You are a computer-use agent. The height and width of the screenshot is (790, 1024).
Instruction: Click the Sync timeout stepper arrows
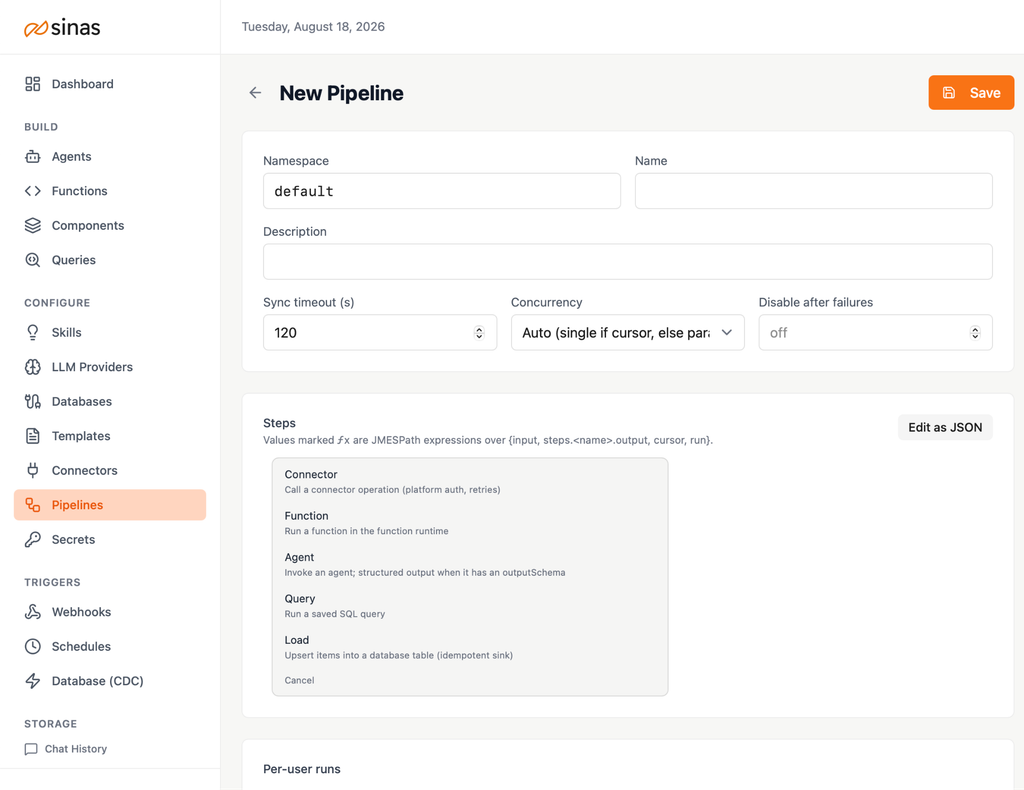(x=479, y=333)
